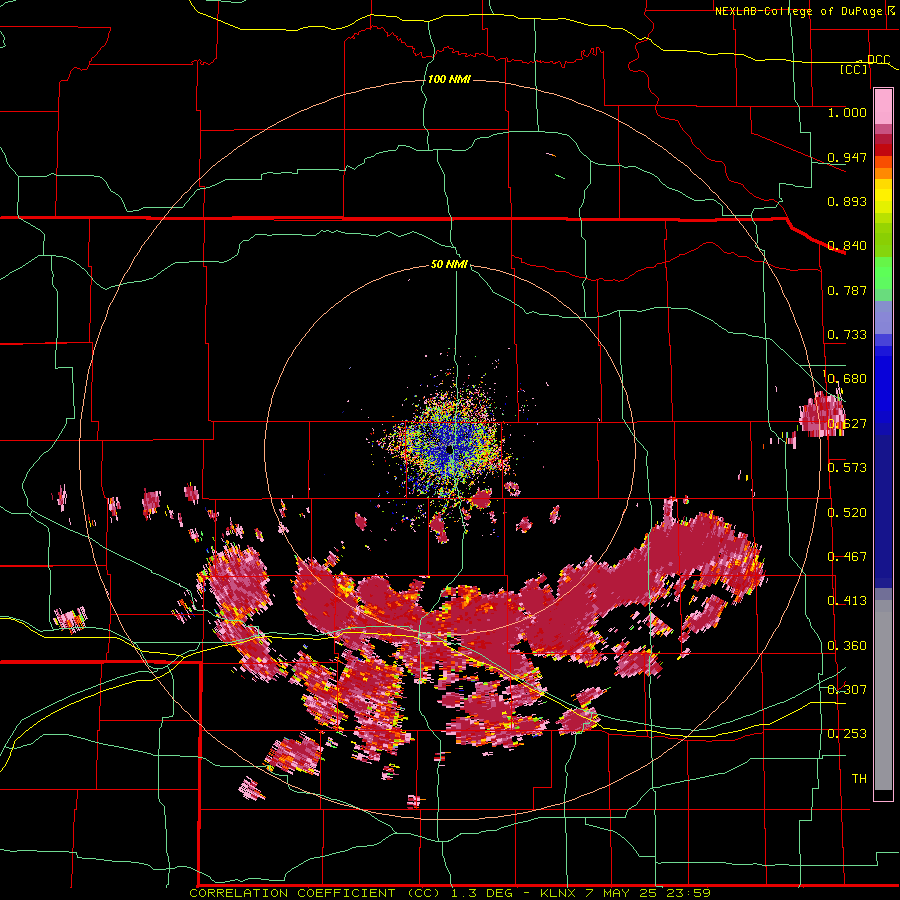Click the radar site center dot
Screen dimensions: 900x900
pos(449,450)
